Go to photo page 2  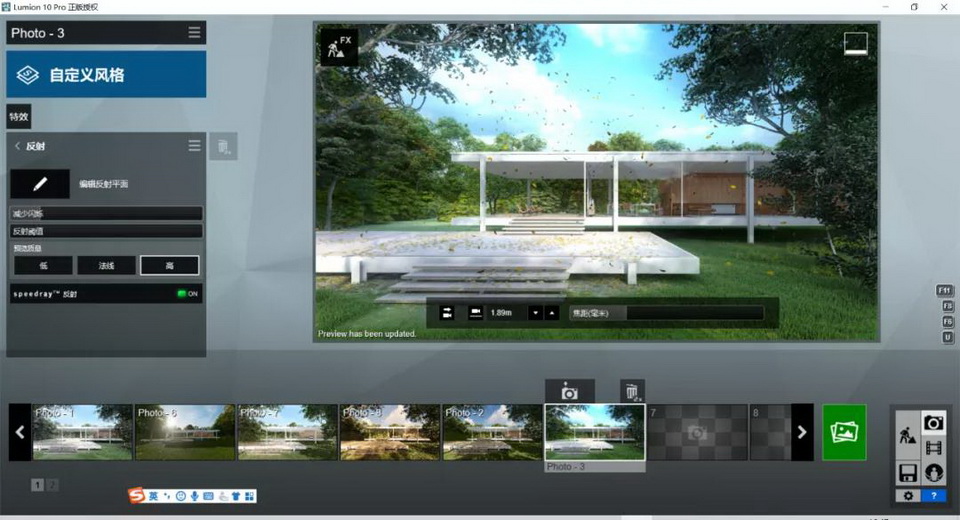click(x=52, y=485)
